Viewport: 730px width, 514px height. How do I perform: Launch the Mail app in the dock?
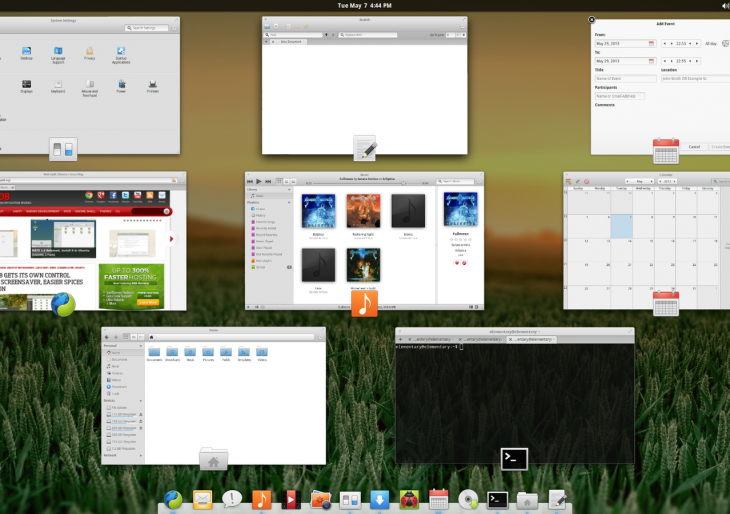click(203, 499)
